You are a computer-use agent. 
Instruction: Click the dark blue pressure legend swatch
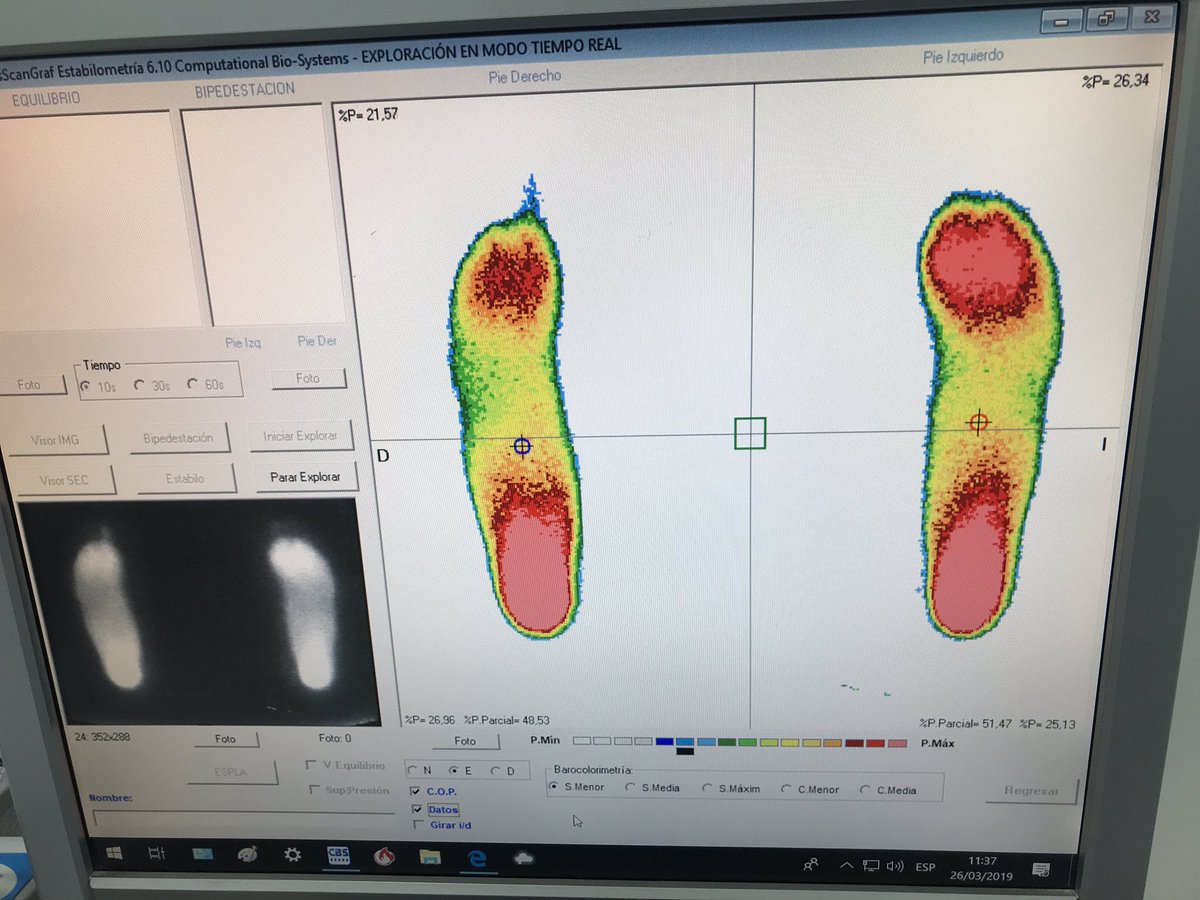(665, 741)
